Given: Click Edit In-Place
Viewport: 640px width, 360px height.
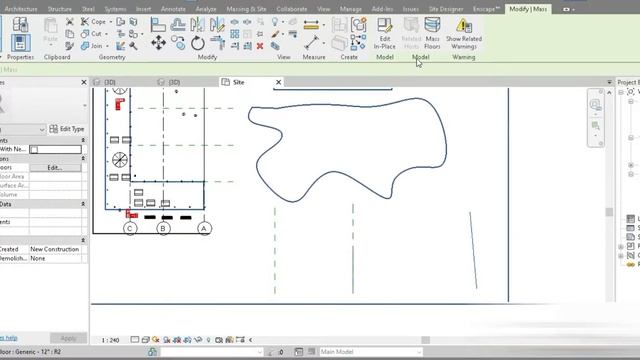Looking at the screenshot, I should coord(384,33).
